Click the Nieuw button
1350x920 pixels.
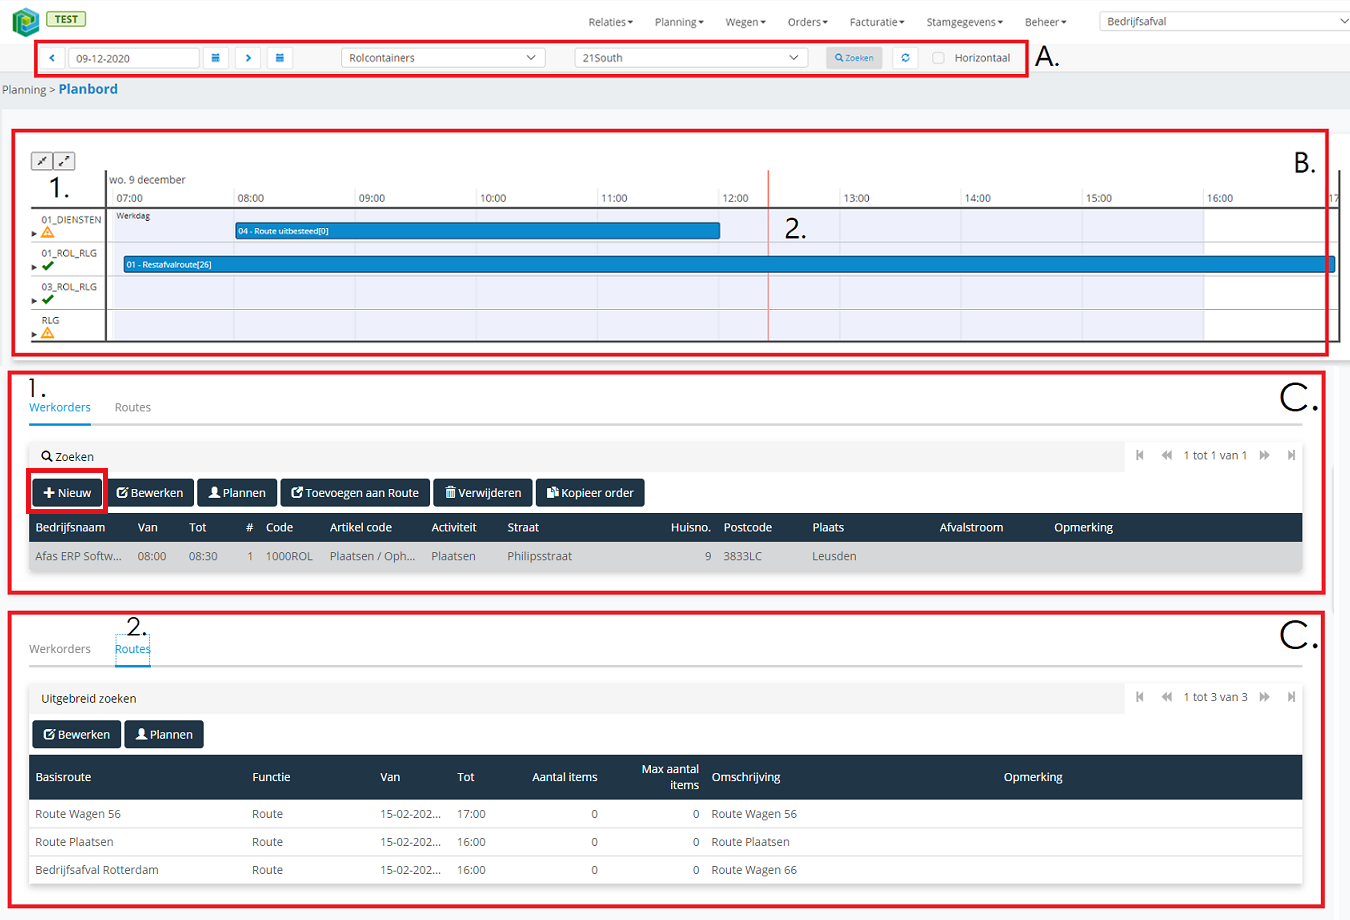(x=67, y=493)
